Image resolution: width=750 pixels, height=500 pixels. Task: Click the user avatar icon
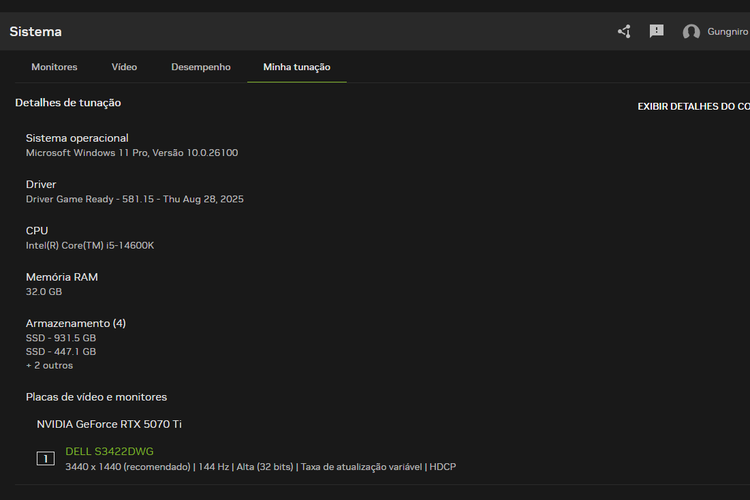coord(691,32)
